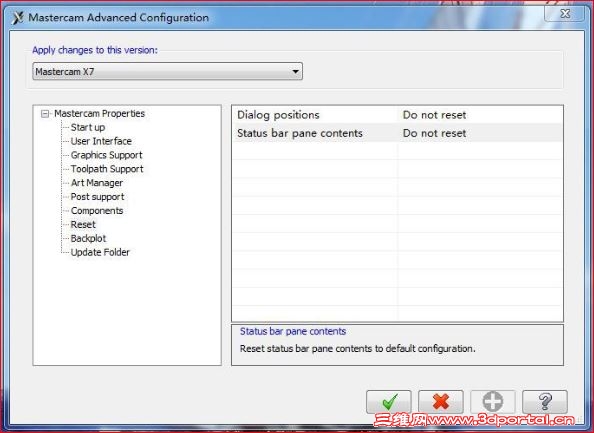594x433 pixels.
Task: Click the gray plus apply button
Action: [x=492, y=402]
